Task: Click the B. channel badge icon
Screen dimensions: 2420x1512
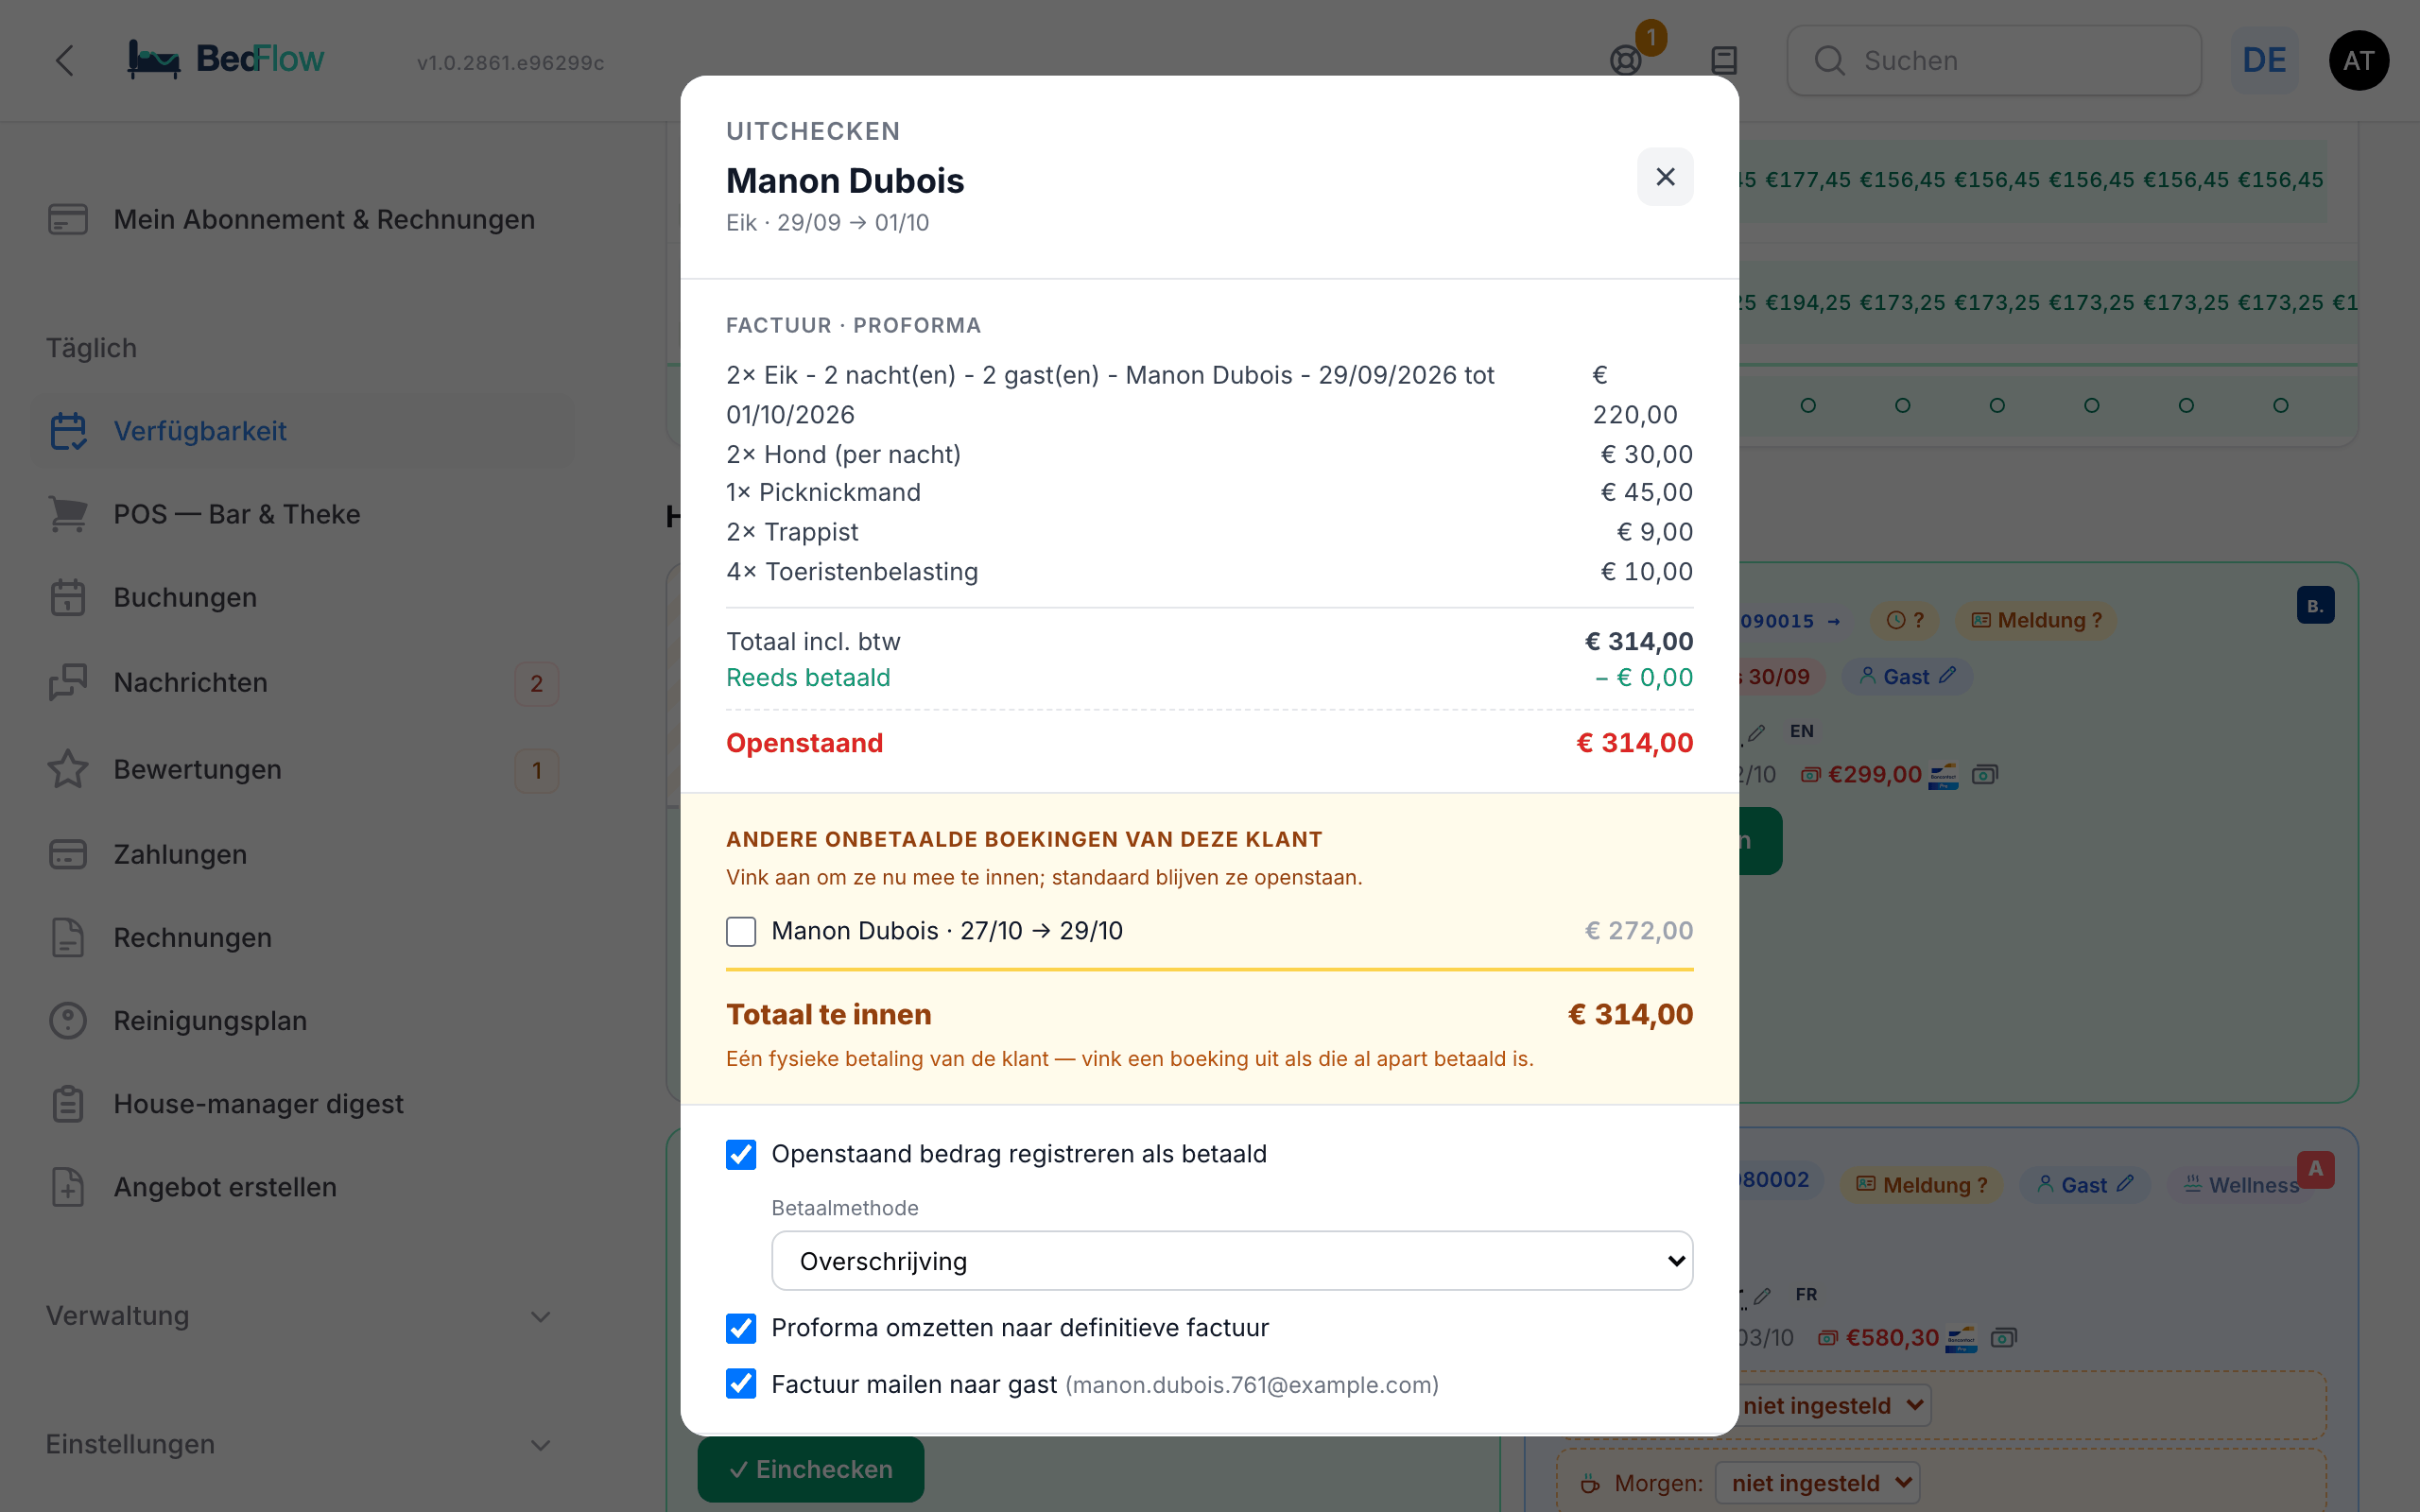Action: click(2315, 605)
